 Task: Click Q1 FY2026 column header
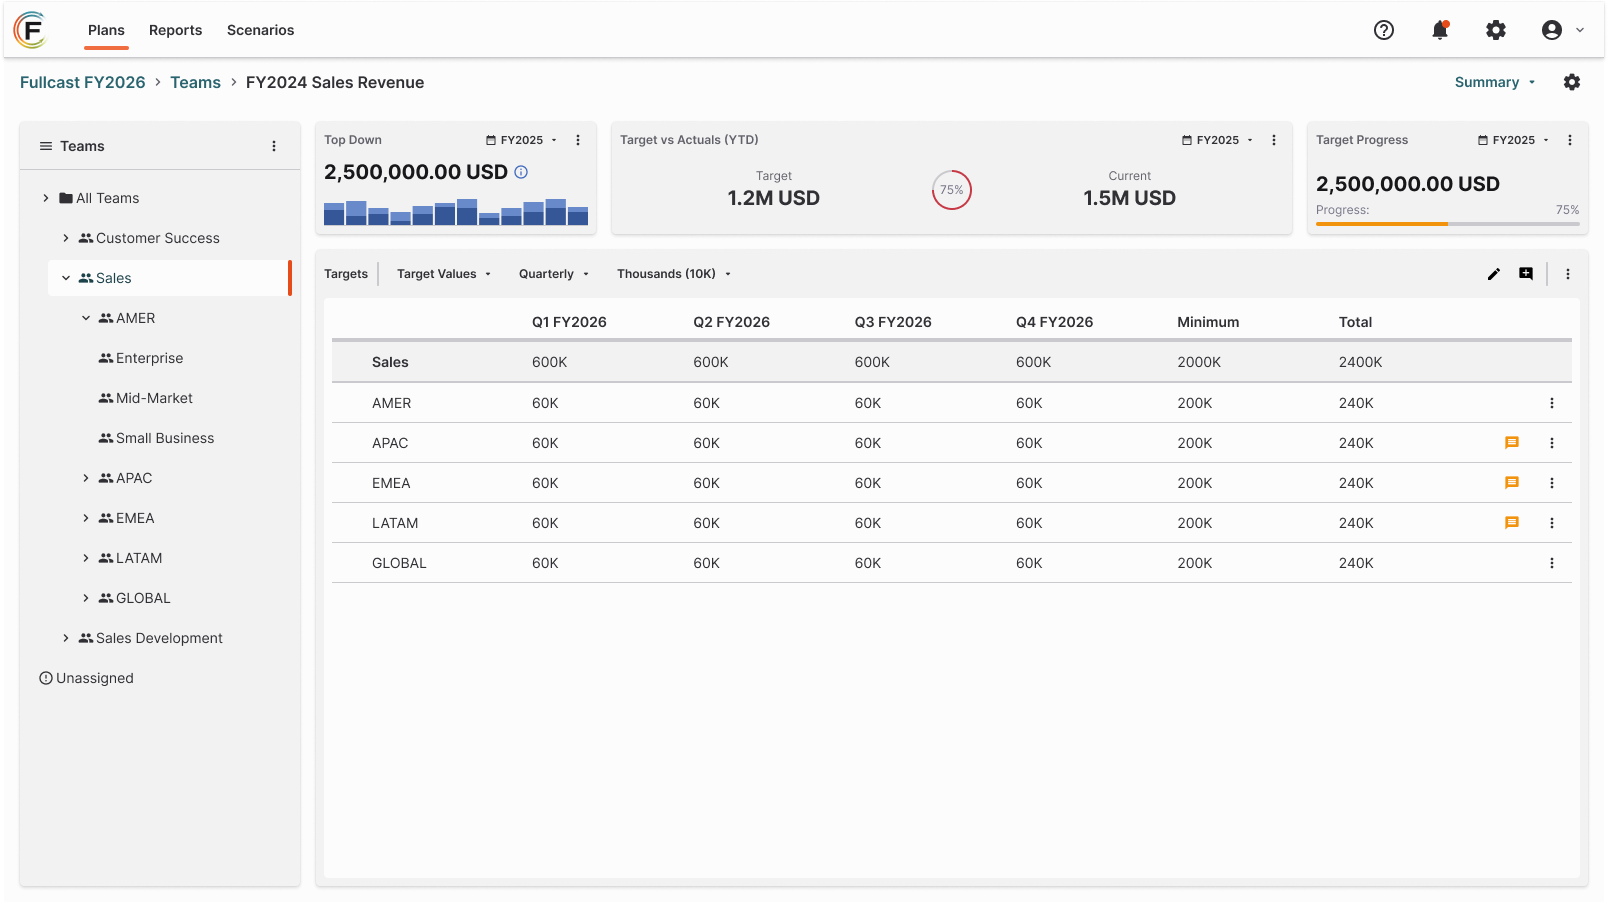(x=569, y=322)
